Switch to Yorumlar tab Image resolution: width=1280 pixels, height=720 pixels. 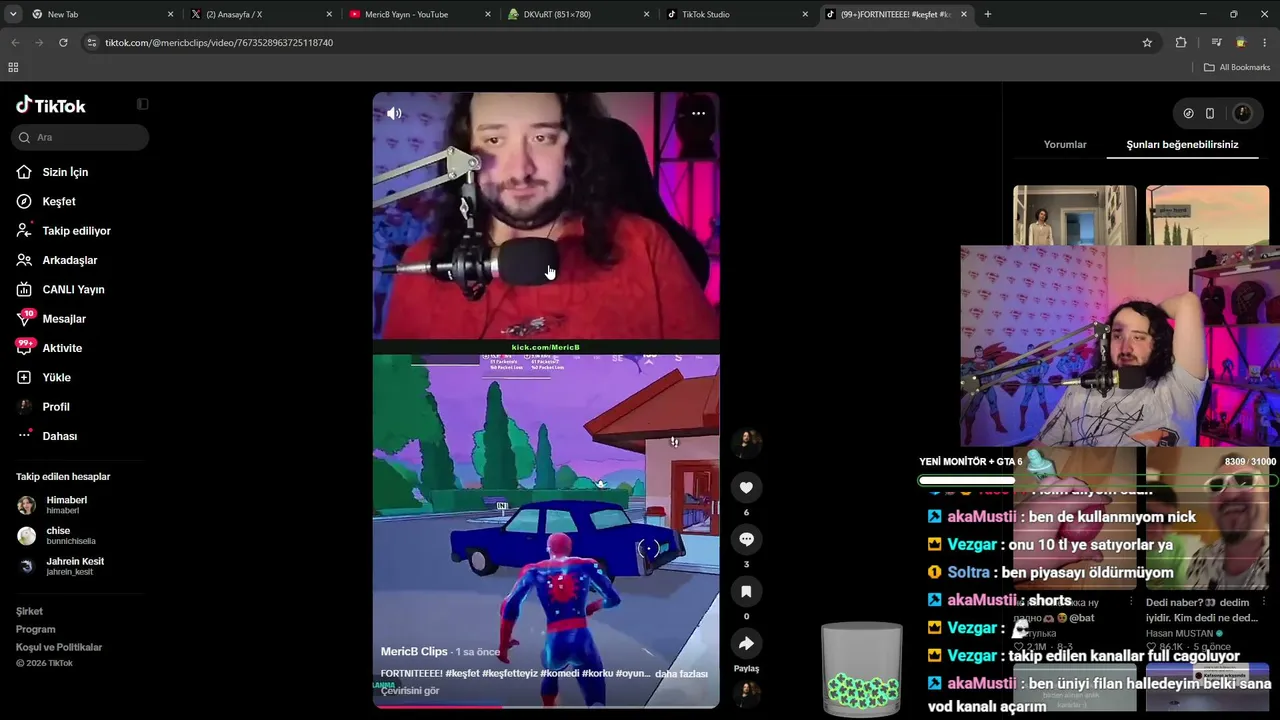[1065, 145]
